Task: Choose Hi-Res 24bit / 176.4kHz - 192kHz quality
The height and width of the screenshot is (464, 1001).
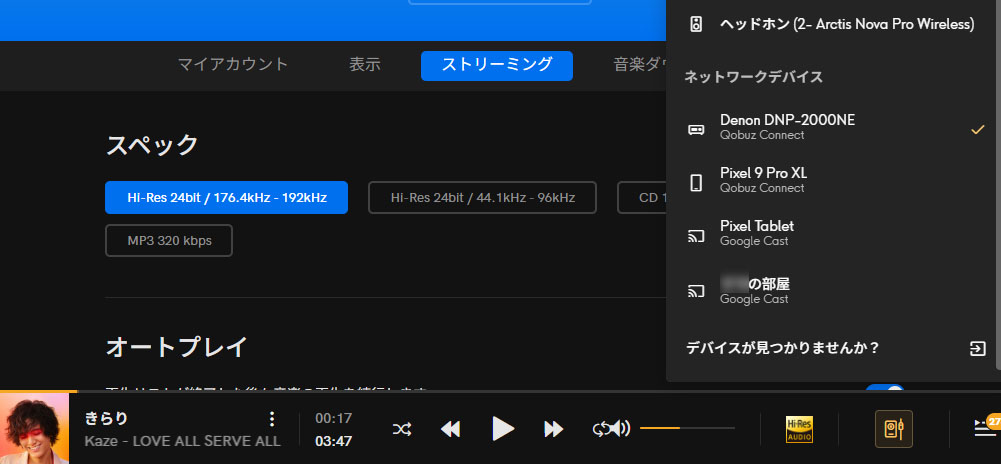Action: pyautogui.click(x=227, y=198)
